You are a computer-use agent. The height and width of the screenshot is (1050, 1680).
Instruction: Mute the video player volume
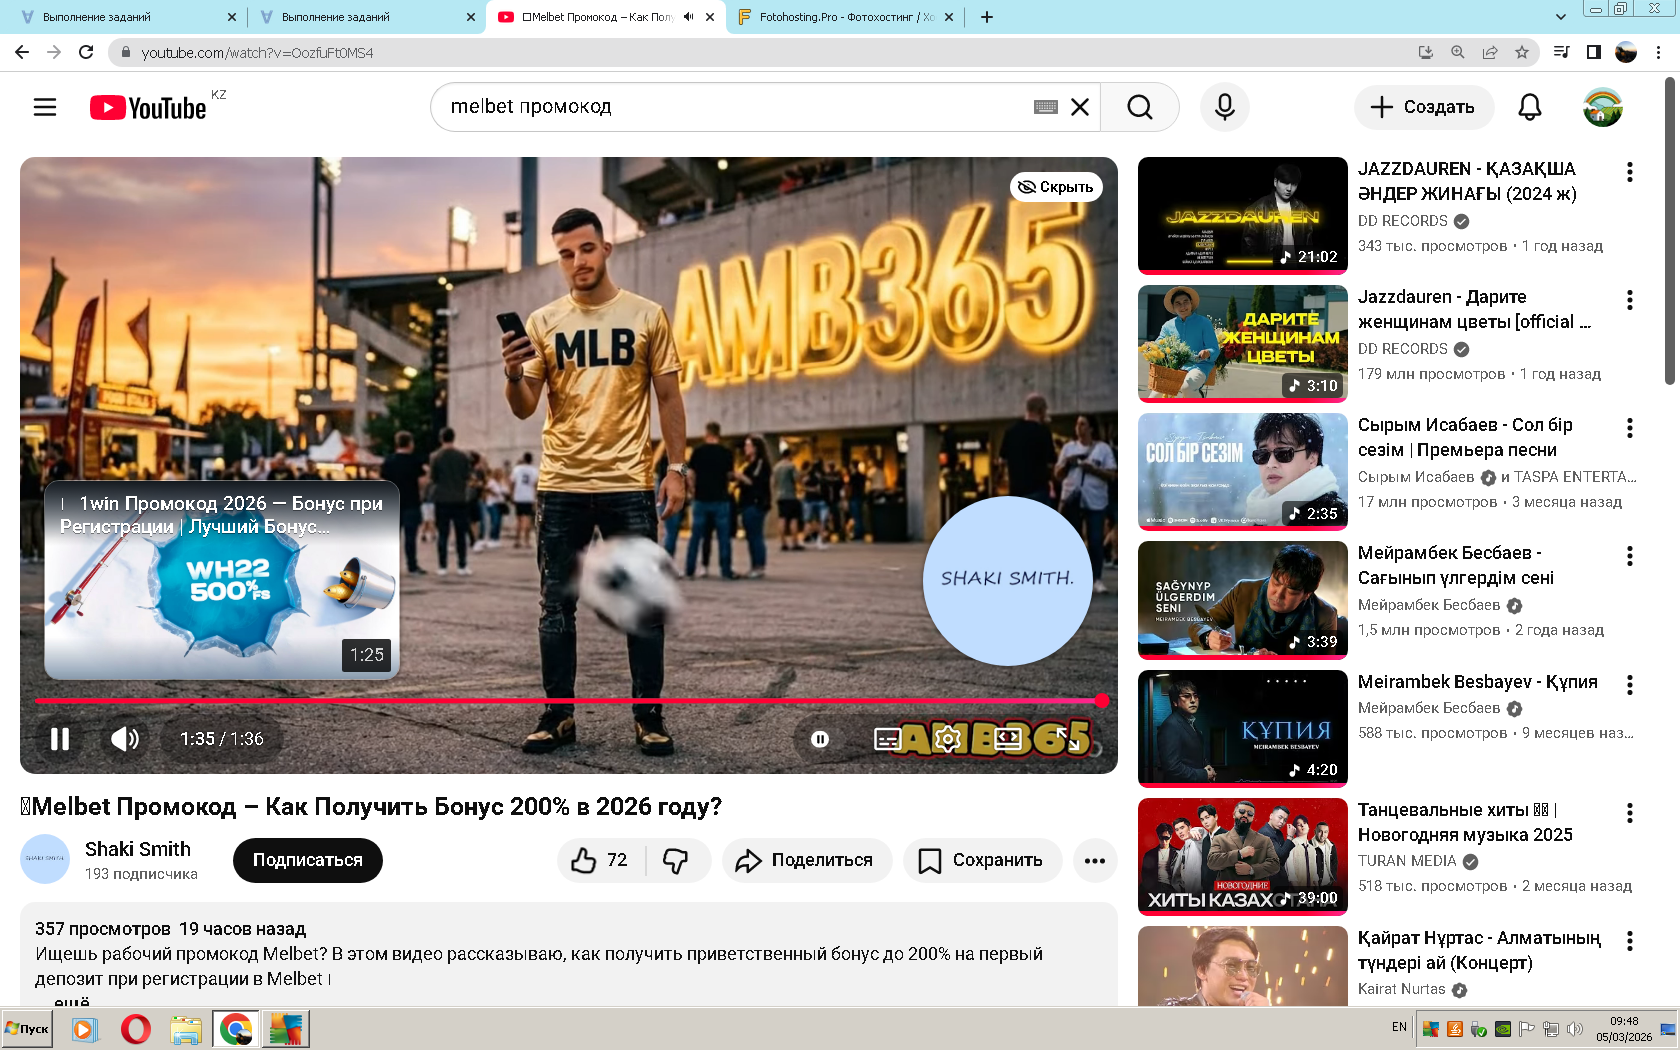pyautogui.click(x=125, y=739)
